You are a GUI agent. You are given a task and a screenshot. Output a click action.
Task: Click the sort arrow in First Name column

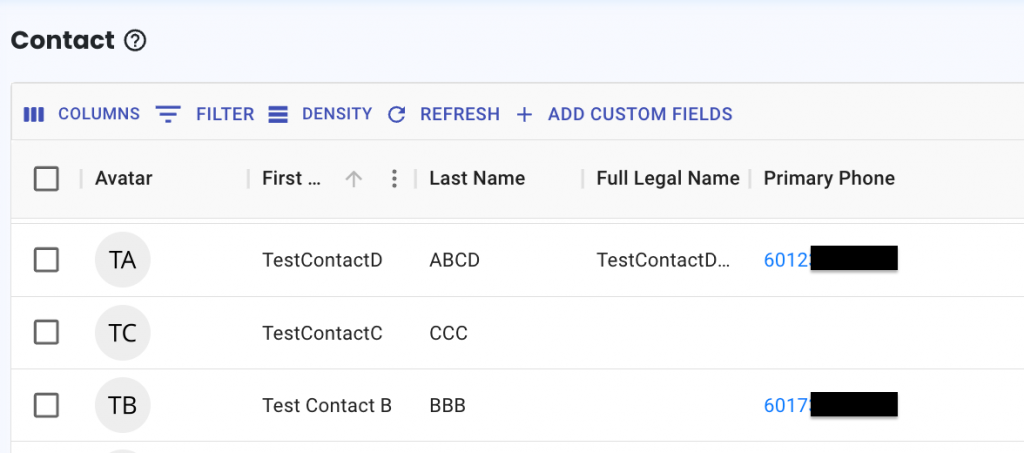(x=353, y=179)
